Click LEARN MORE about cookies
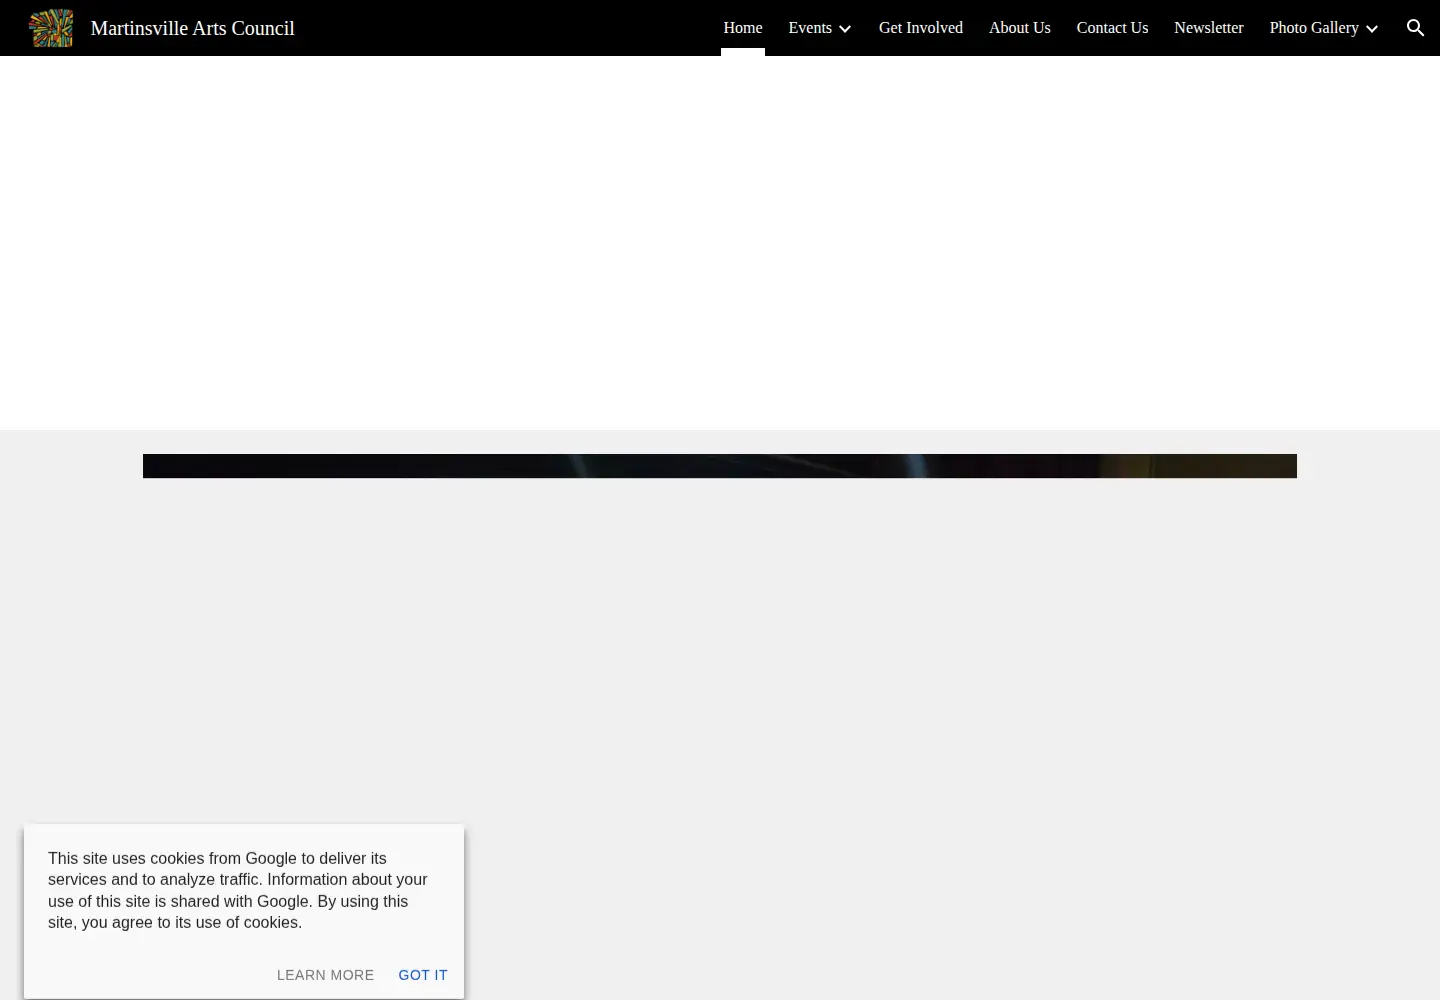Screen dimensions: 1440x1000 coord(326,975)
